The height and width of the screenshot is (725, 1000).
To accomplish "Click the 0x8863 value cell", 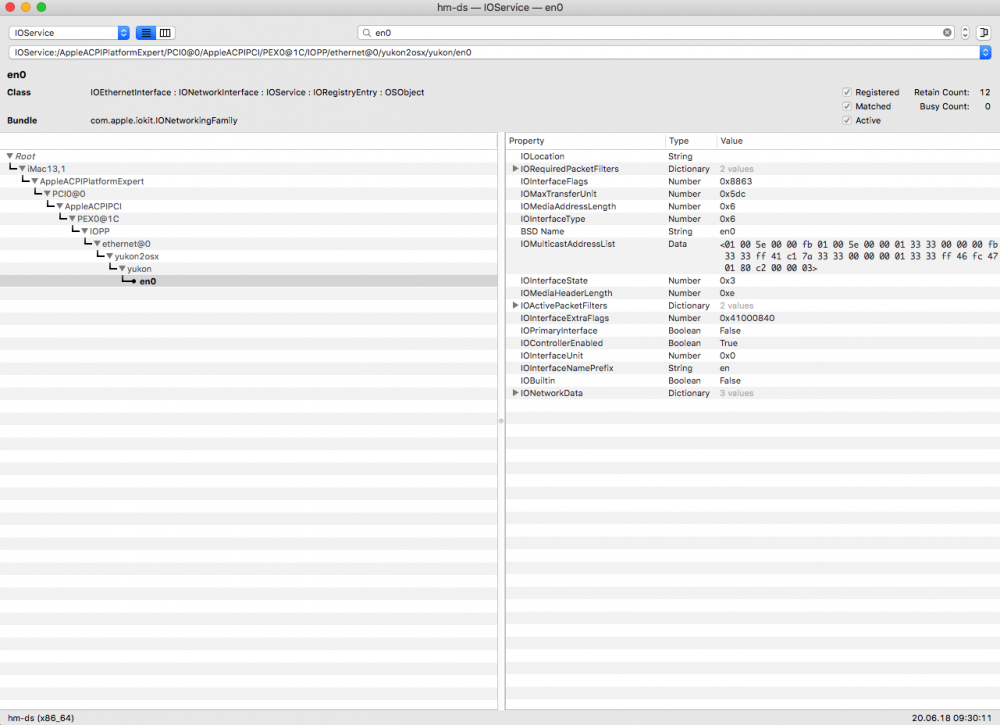I will [x=736, y=181].
